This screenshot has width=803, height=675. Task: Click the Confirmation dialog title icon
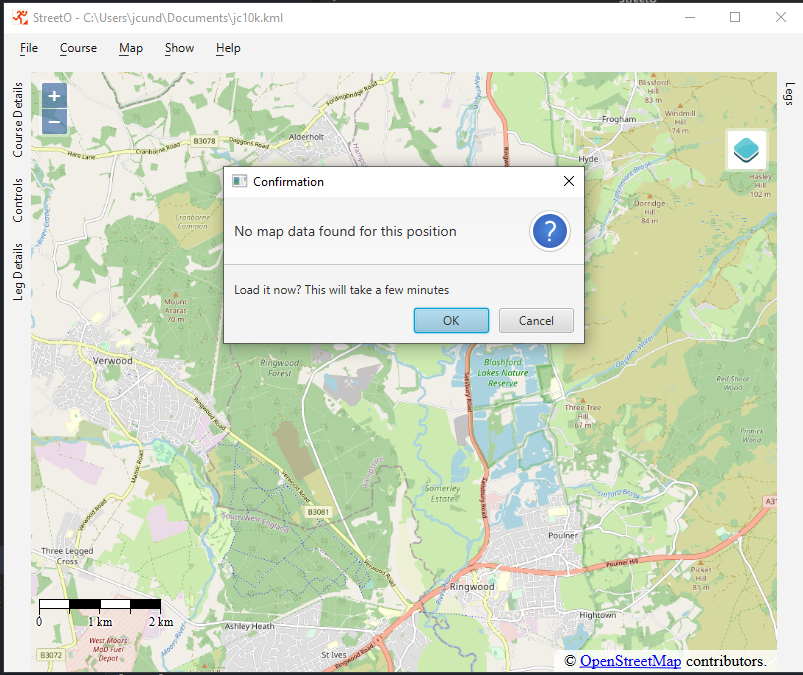click(240, 182)
